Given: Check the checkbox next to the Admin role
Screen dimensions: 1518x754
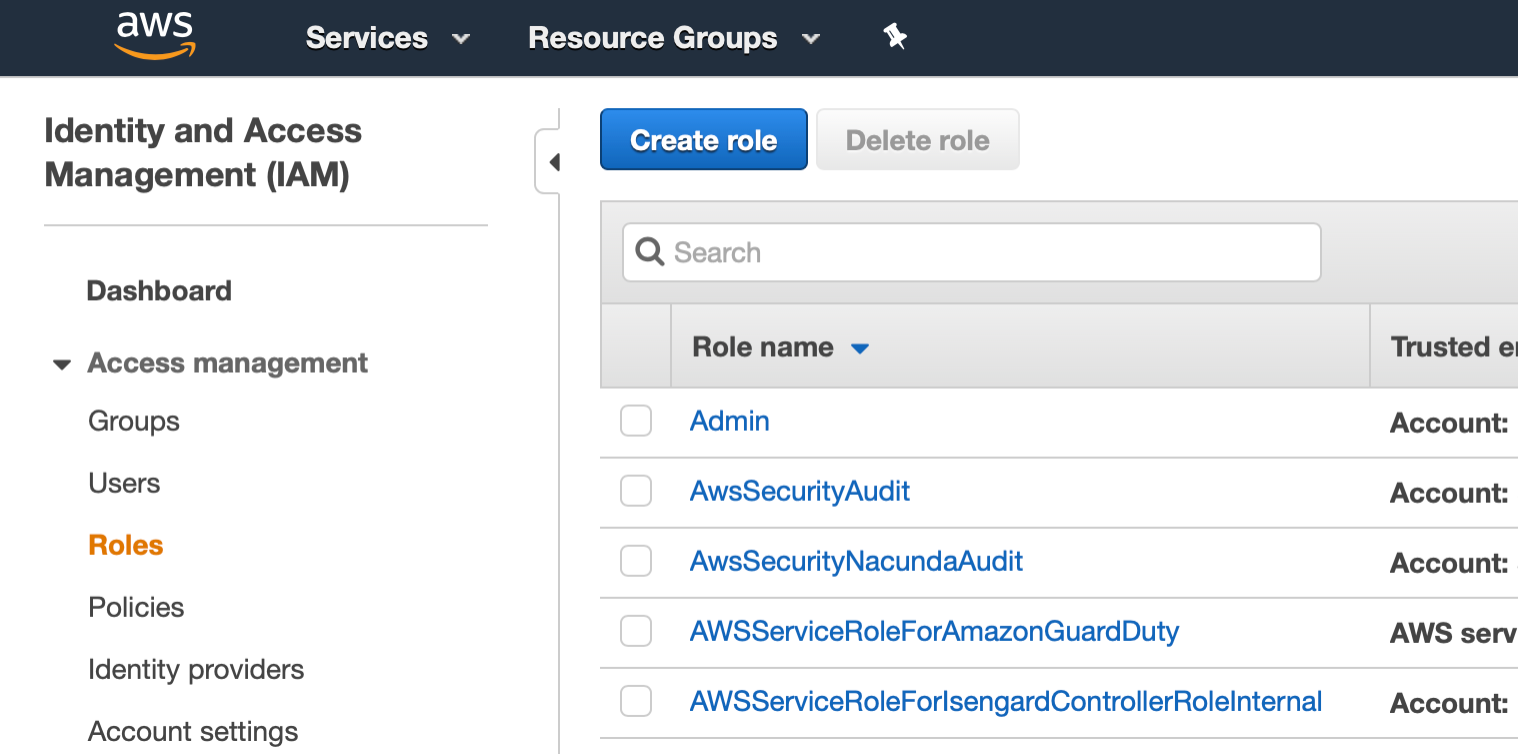Looking at the screenshot, I should 636,421.
